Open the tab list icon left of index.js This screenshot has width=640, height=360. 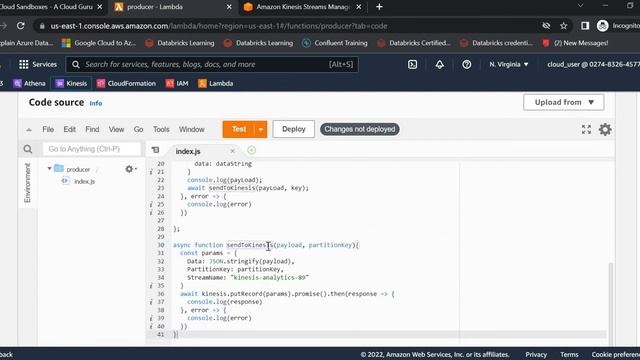pos(155,150)
